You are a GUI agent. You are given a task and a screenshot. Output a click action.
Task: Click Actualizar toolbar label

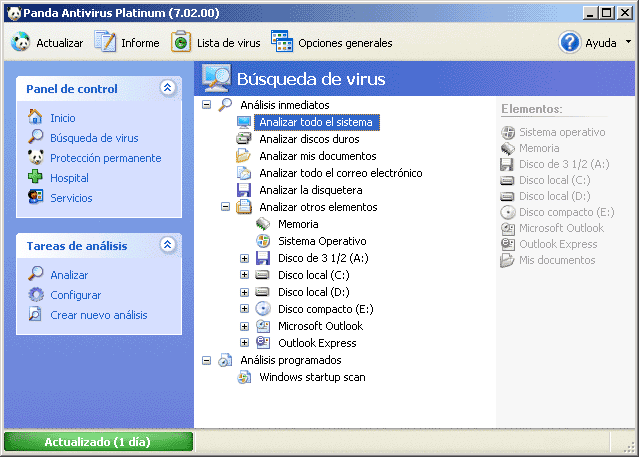point(59,43)
